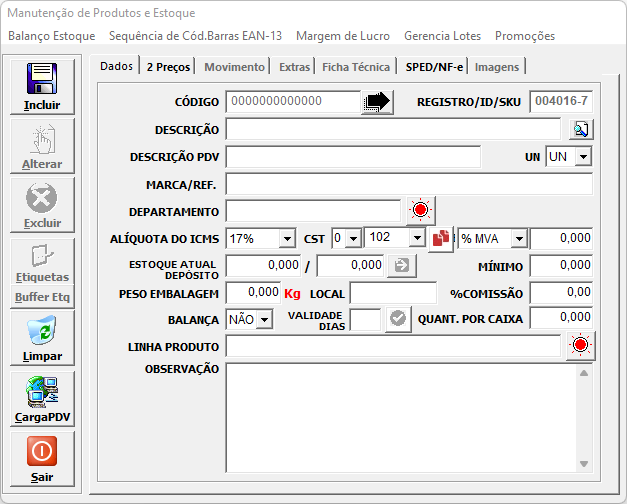
Task: Click the Sair power icon
Action: pyautogui.click(x=42, y=451)
